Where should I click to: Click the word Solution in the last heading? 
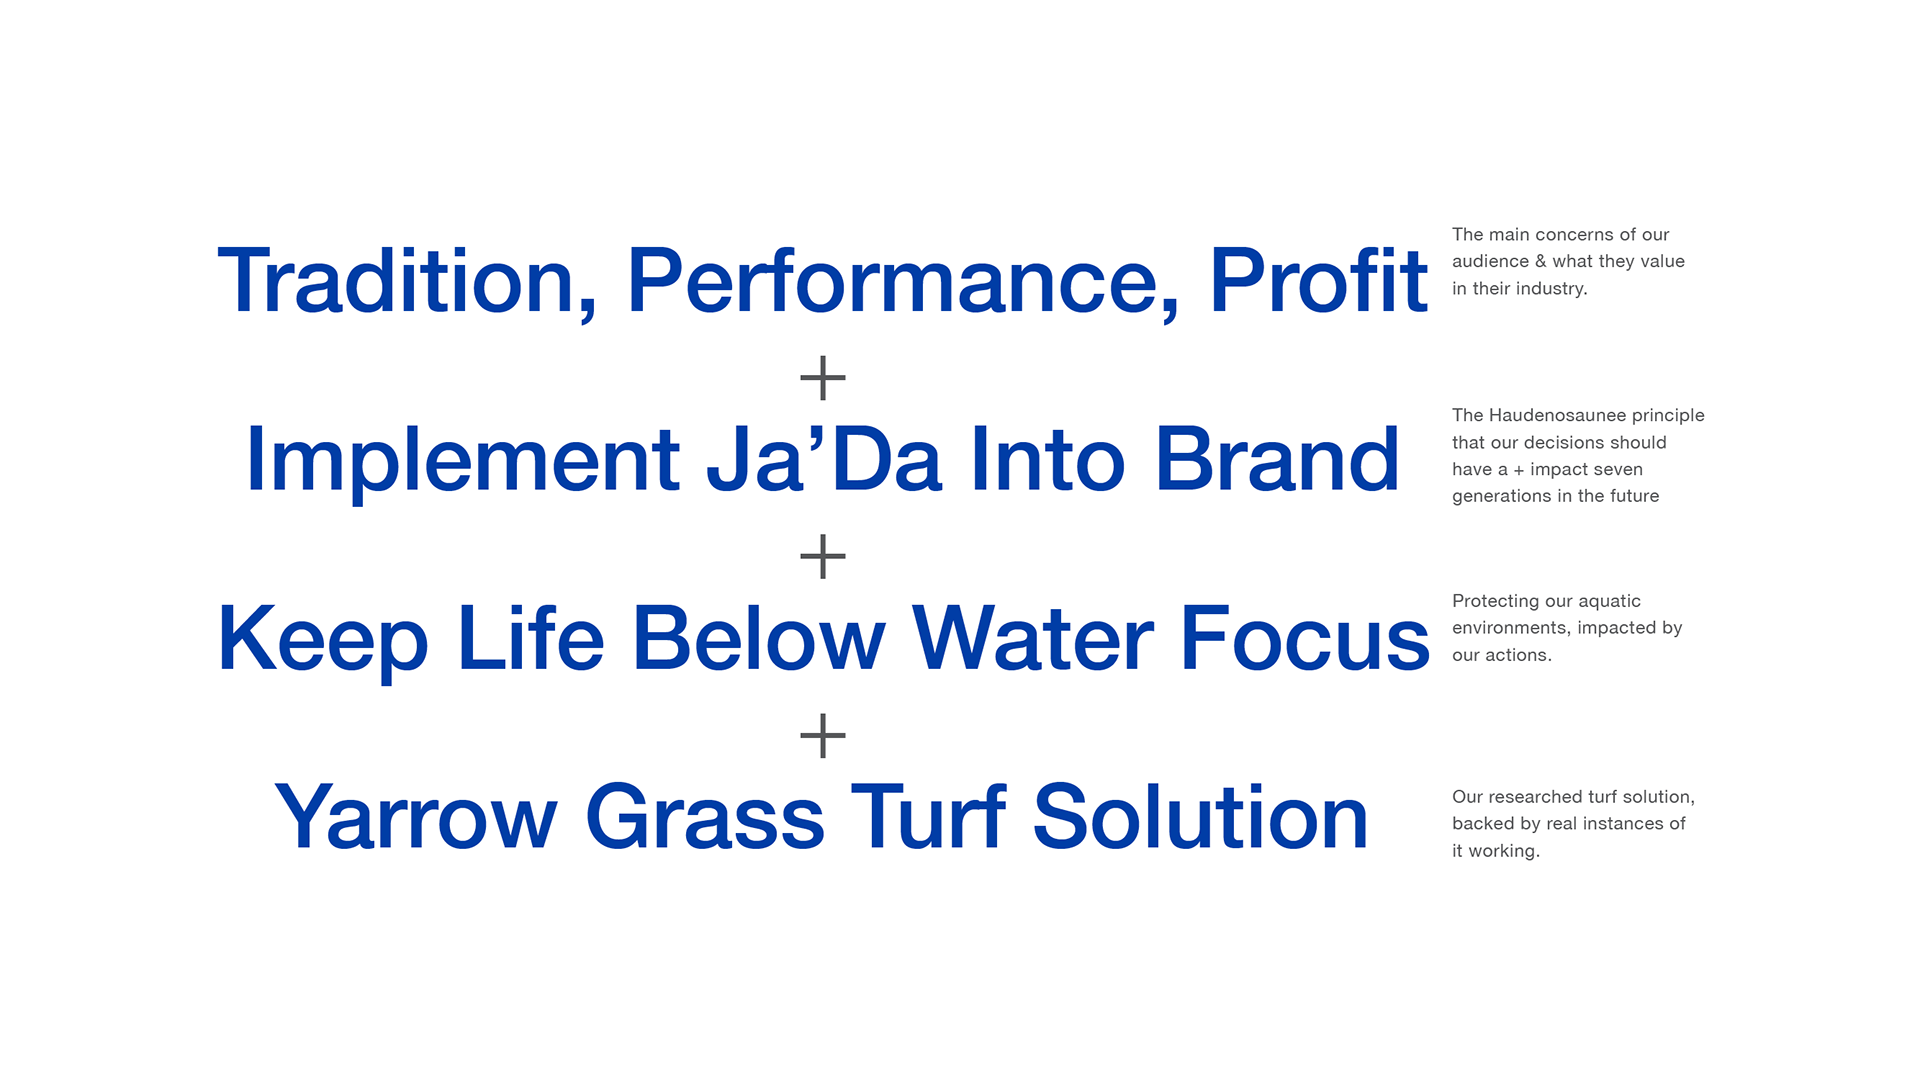coord(1200,817)
